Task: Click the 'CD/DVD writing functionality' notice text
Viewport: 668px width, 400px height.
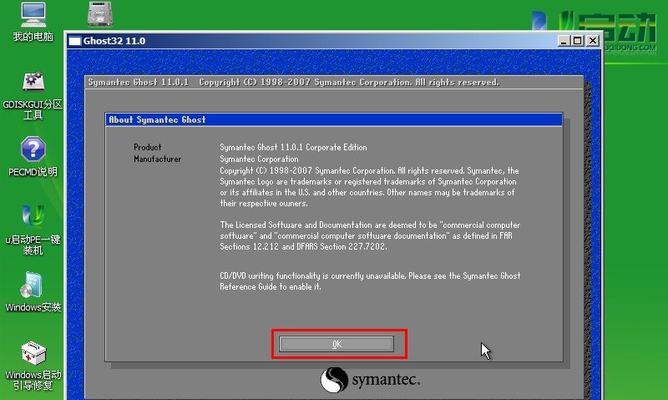Action: (x=370, y=281)
